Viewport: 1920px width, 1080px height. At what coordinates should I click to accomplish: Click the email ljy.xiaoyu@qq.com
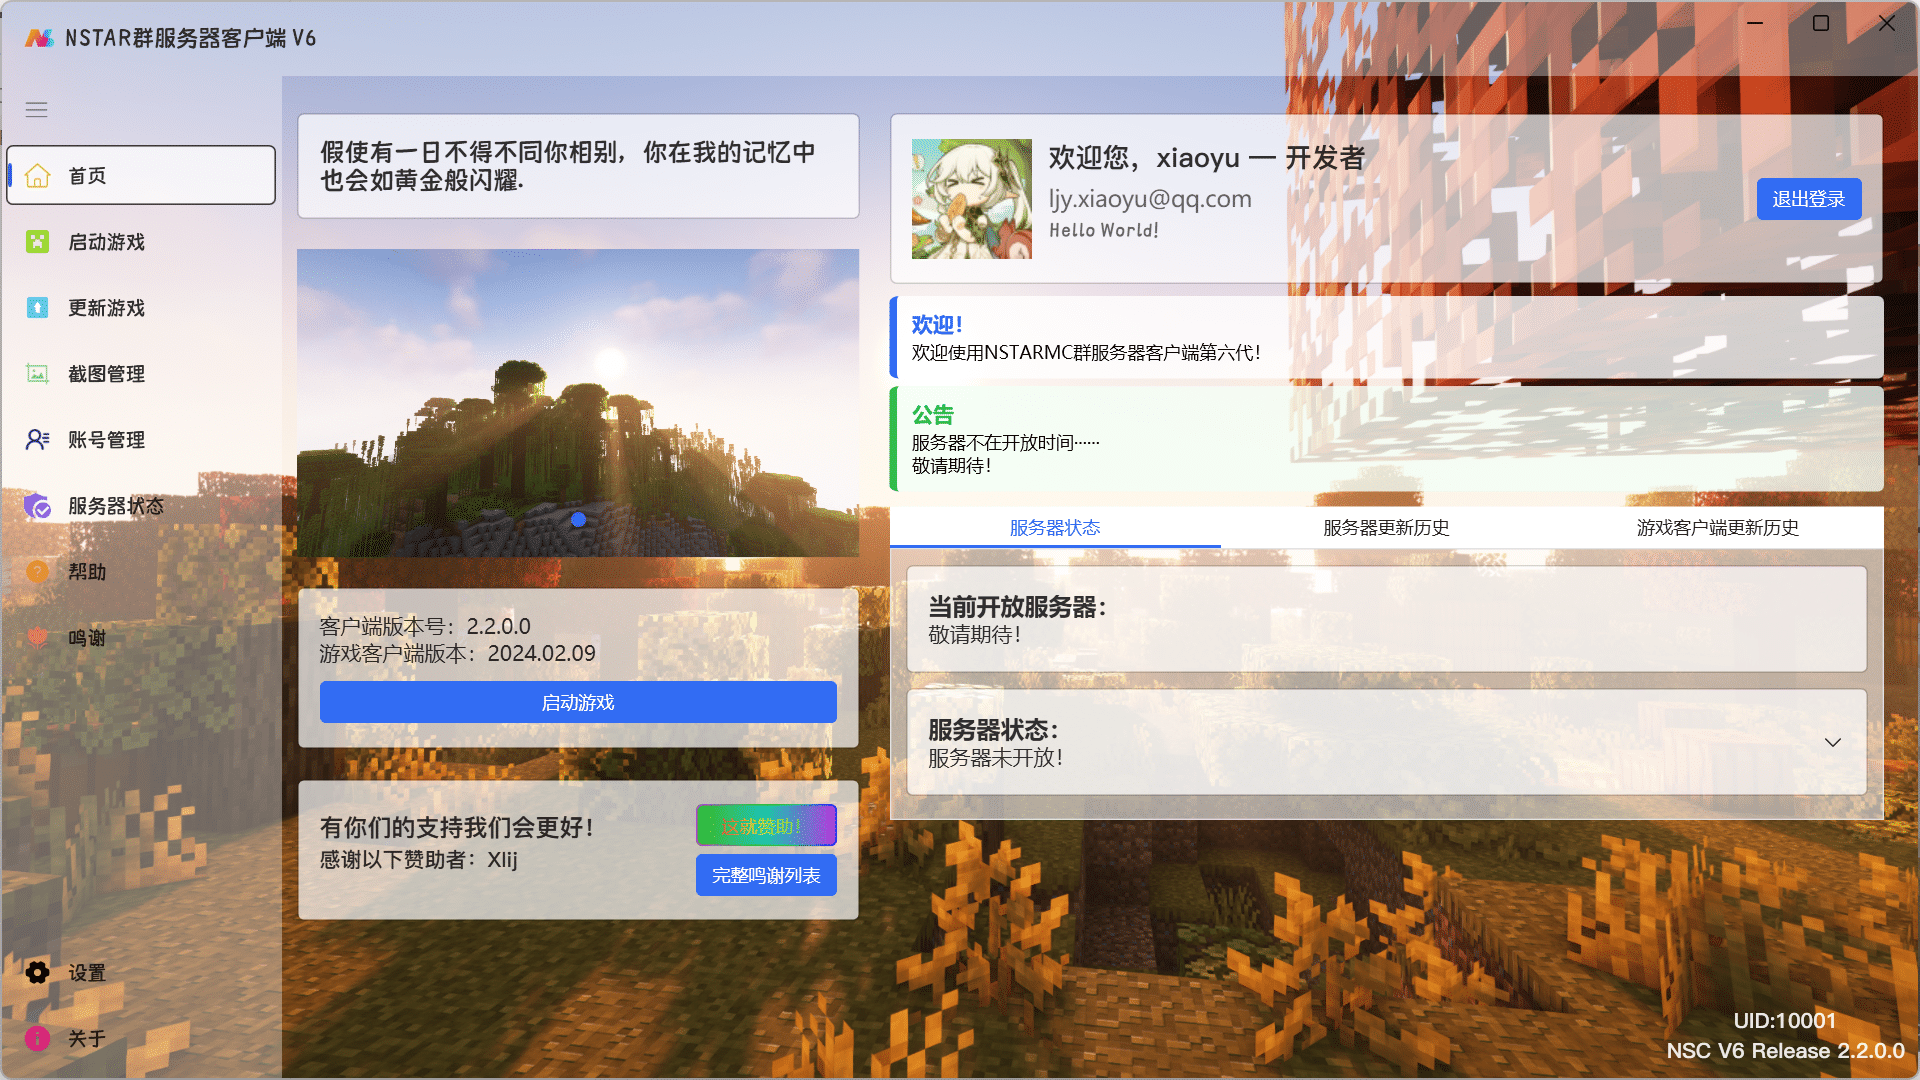[x=1150, y=199]
